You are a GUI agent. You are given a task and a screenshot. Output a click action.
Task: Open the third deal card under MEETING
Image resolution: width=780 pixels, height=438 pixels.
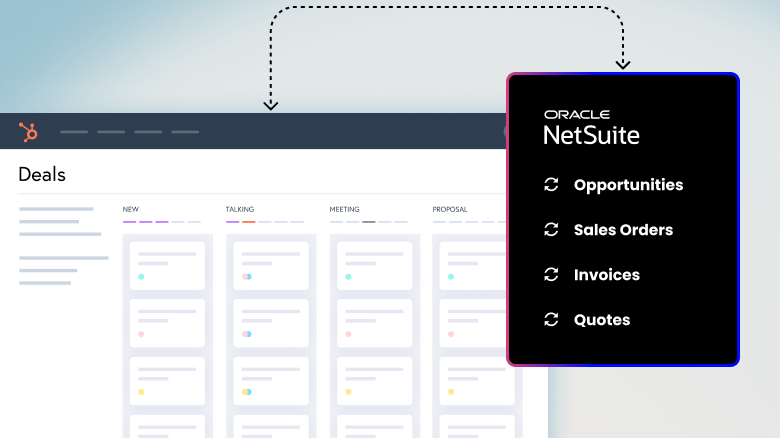(x=375, y=381)
